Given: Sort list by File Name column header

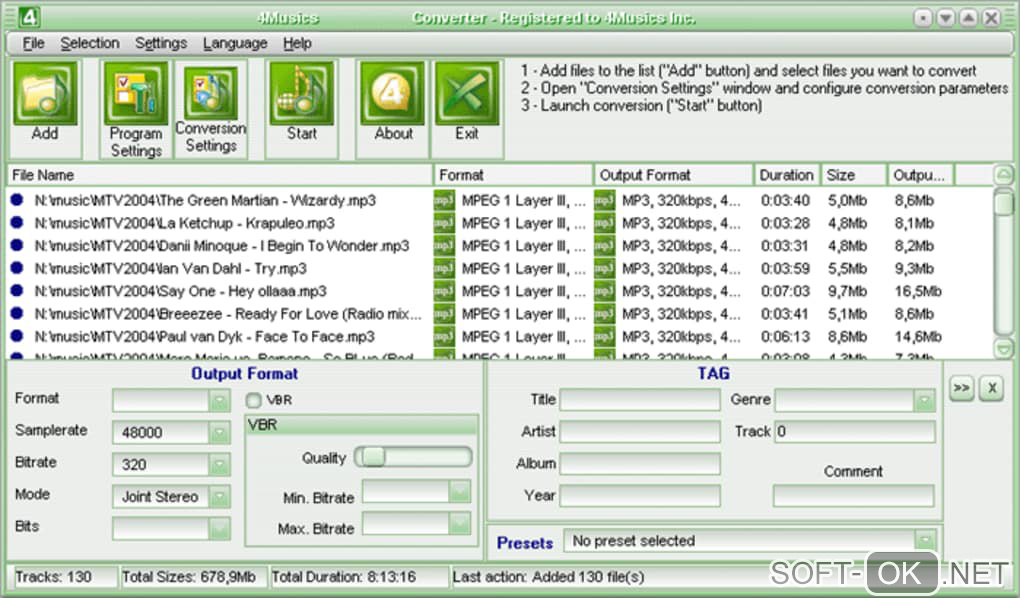Looking at the screenshot, I should pyautogui.click(x=220, y=175).
